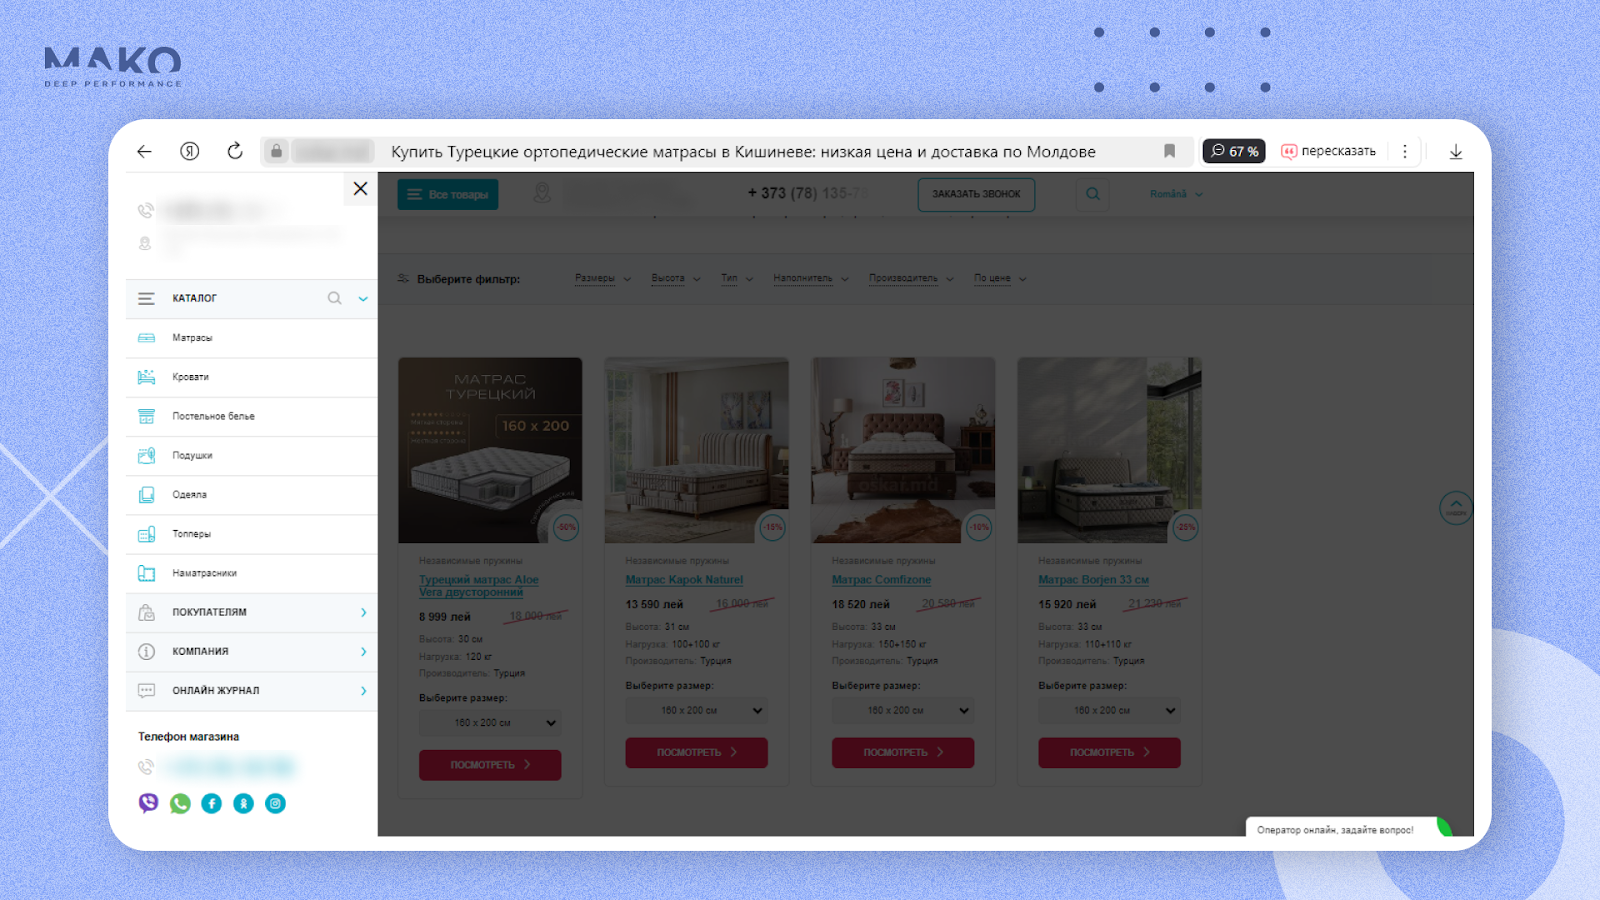Open Facebook icon in sidebar

click(x=212, y=803)
